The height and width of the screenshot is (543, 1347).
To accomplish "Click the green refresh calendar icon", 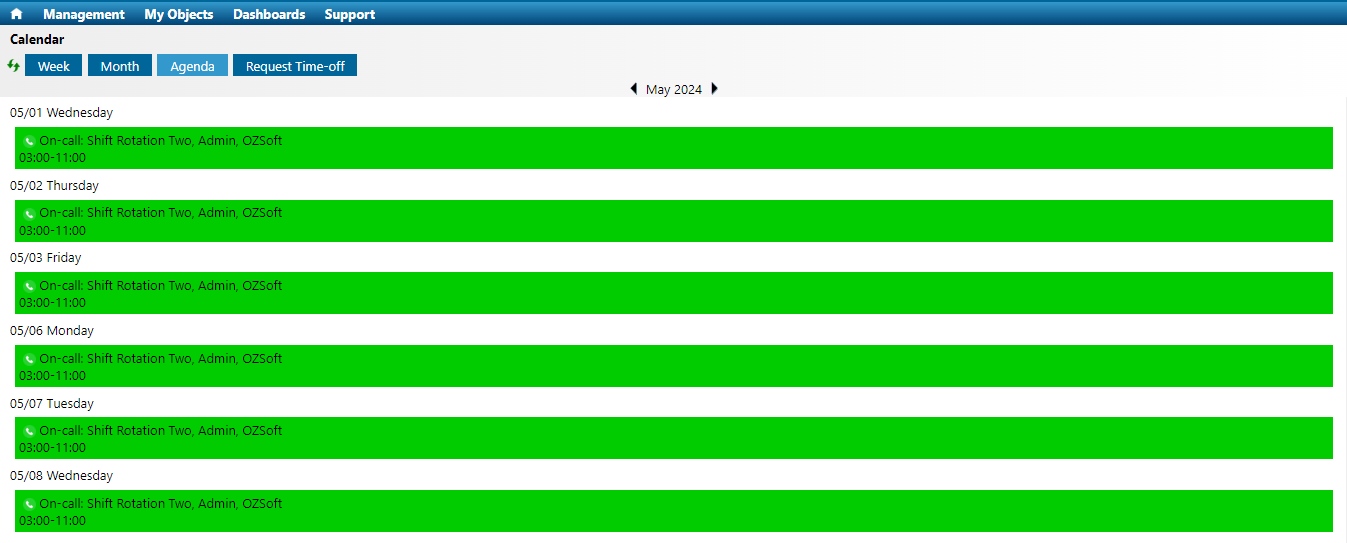I will point(13,65).
